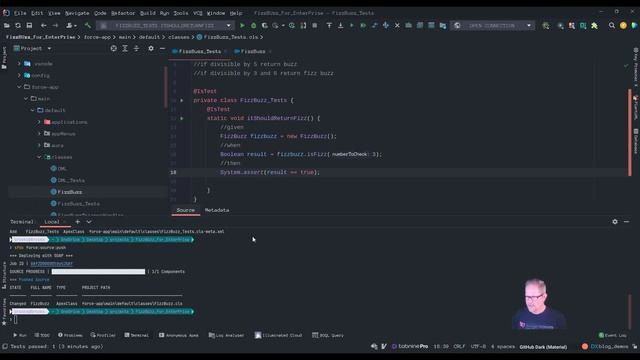640x360 pixels.
Task: Open Project panel settings gear
Action: point(151,48)
